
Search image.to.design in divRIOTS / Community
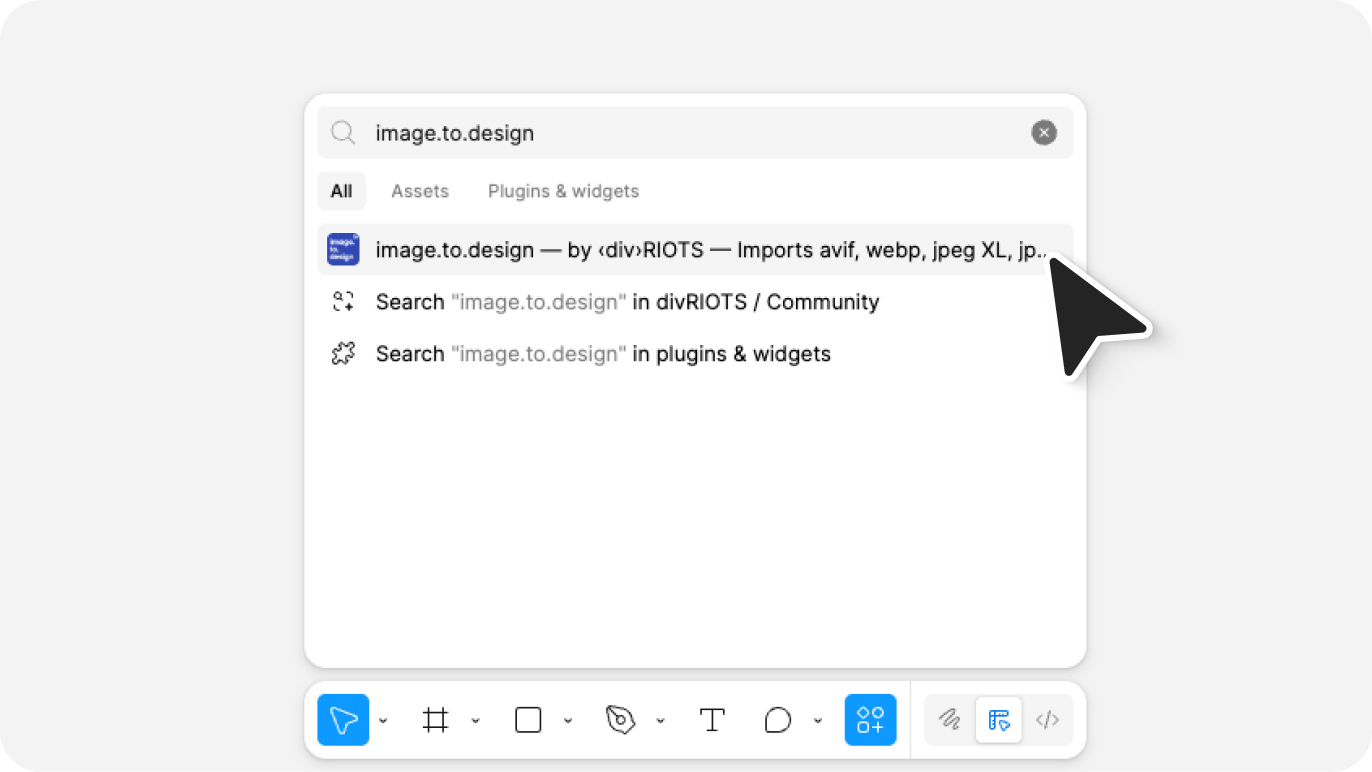click(x=626, y=302)
